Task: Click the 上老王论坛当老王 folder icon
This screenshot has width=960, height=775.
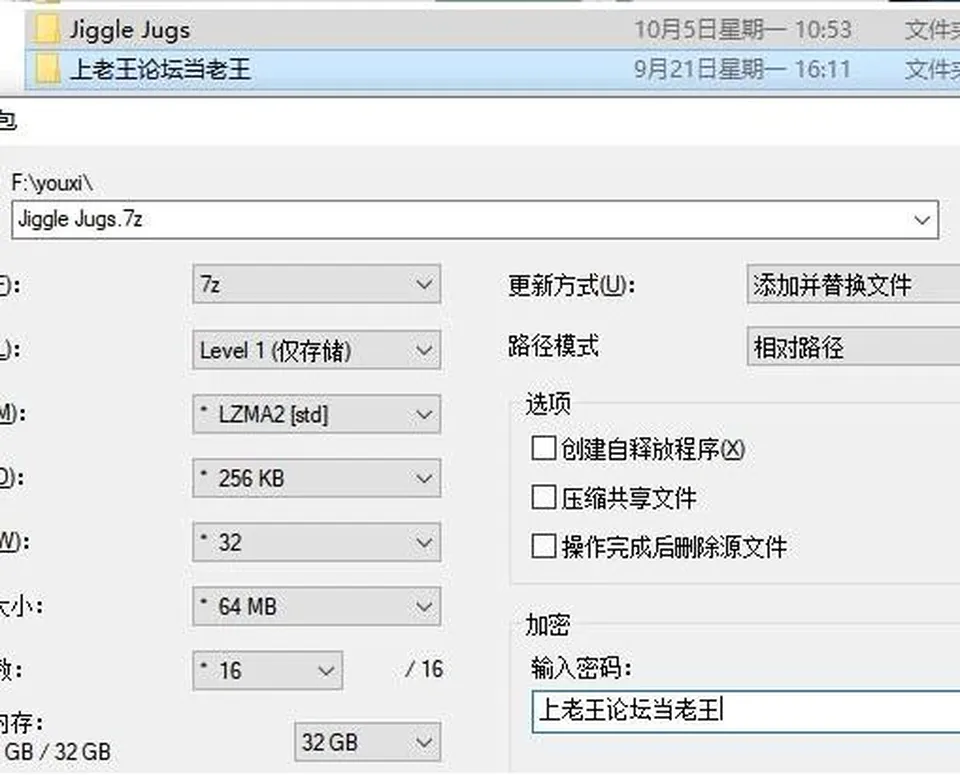Action: [47, 68]
